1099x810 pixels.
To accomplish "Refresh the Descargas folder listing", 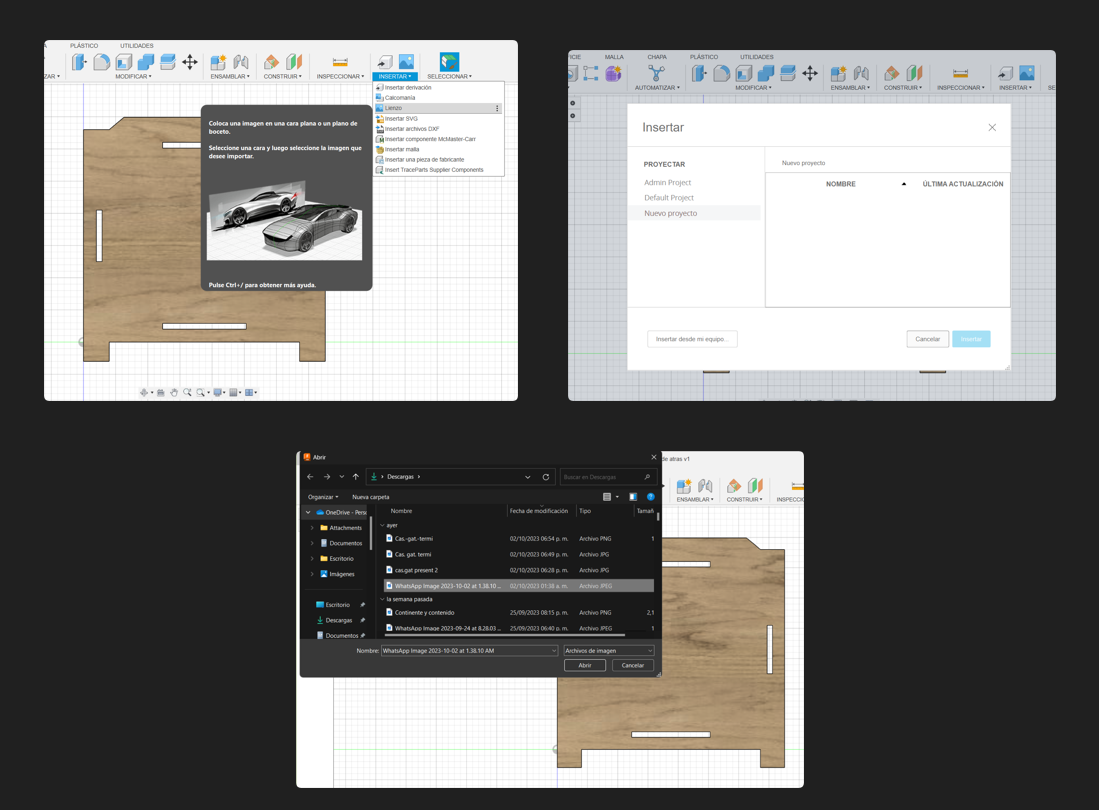I will tap(546, 476).
